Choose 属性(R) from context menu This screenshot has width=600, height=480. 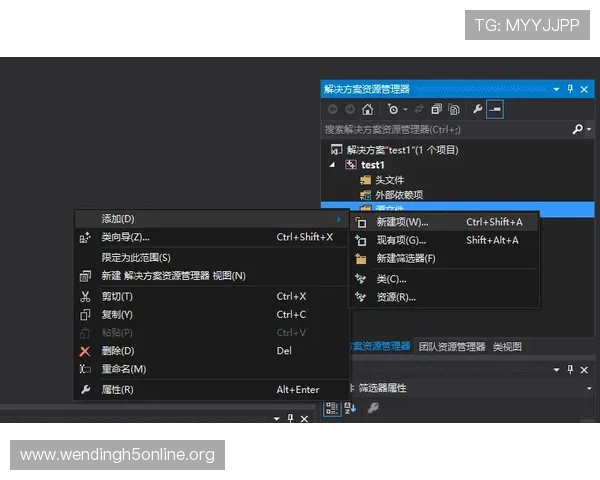tap(211, 390)
